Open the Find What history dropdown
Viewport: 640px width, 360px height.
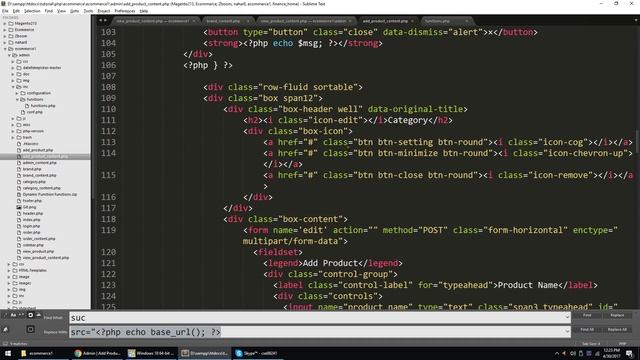click(567, 318)
